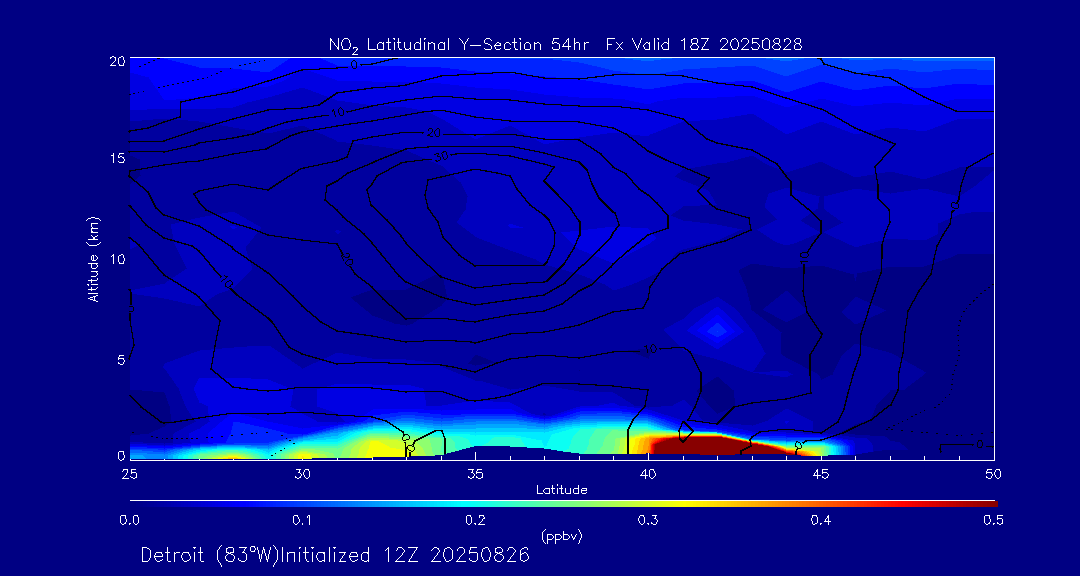
Task: Click the plot title NO2 Latitudinal Y-Section
Action: coord(565,44)
